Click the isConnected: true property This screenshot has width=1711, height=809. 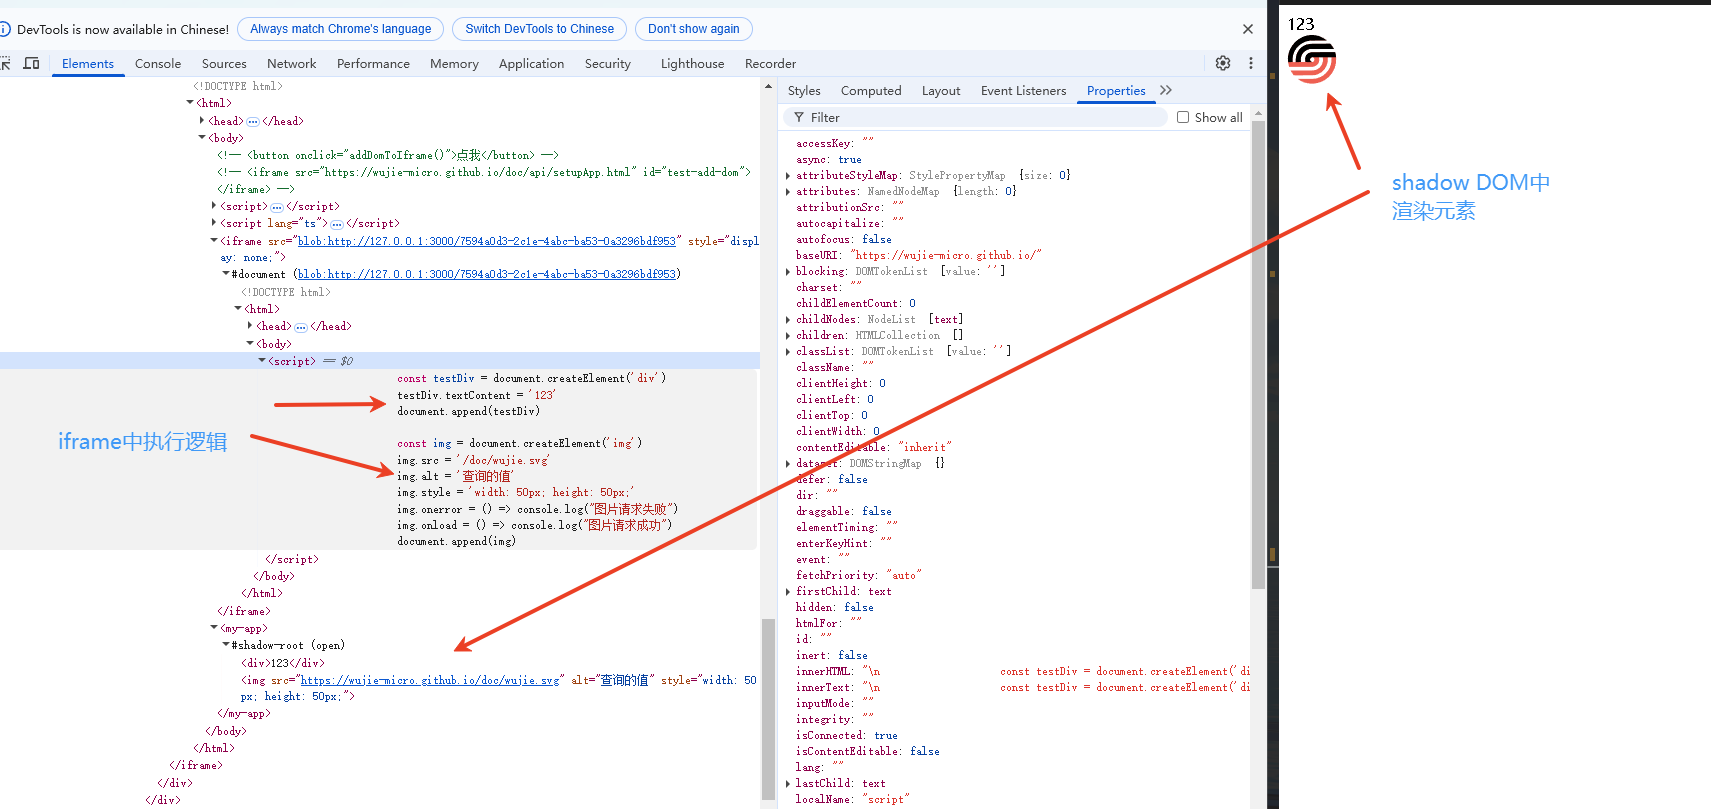[846, 735]
